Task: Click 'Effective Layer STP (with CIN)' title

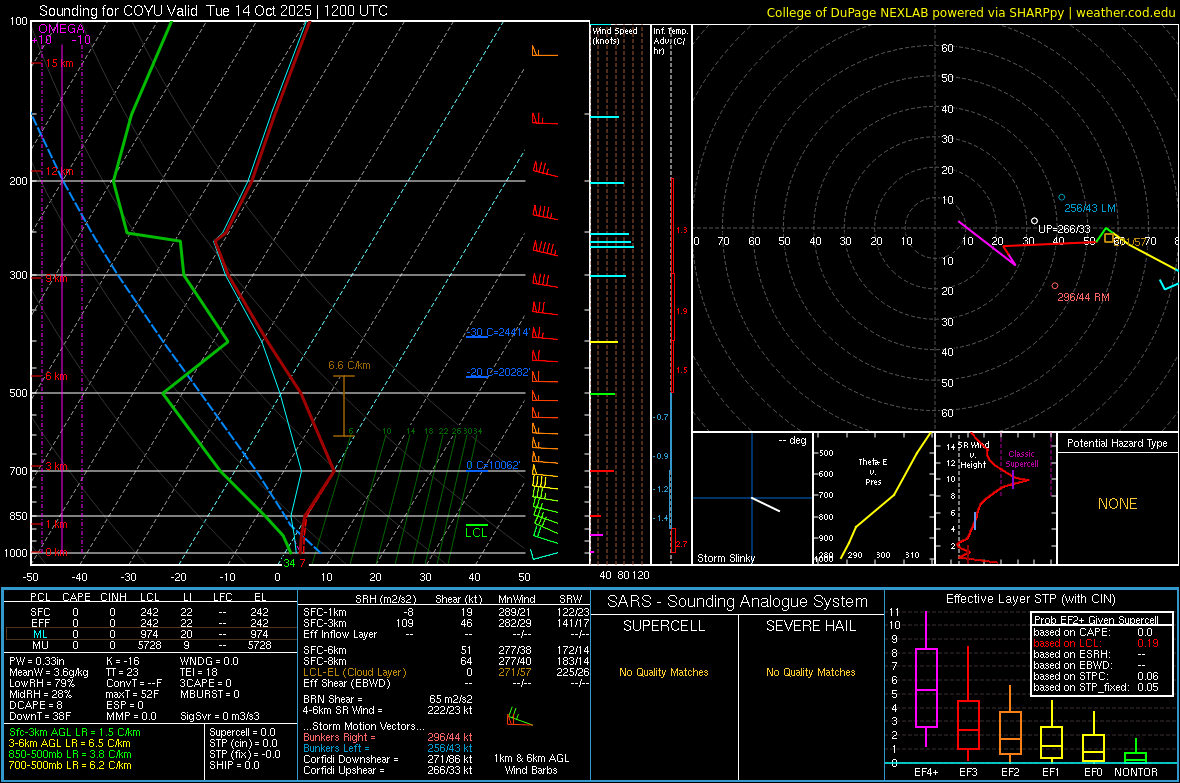Action: 1030,599
